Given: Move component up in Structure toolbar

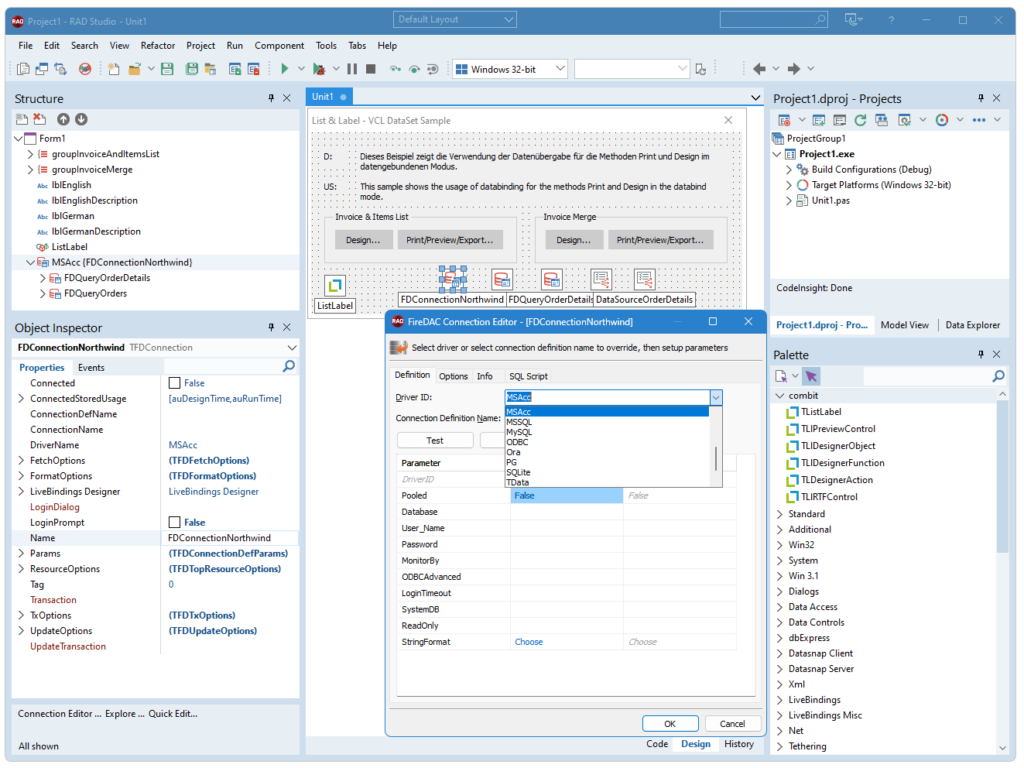Looking at the screenshot, I should 63,120.
